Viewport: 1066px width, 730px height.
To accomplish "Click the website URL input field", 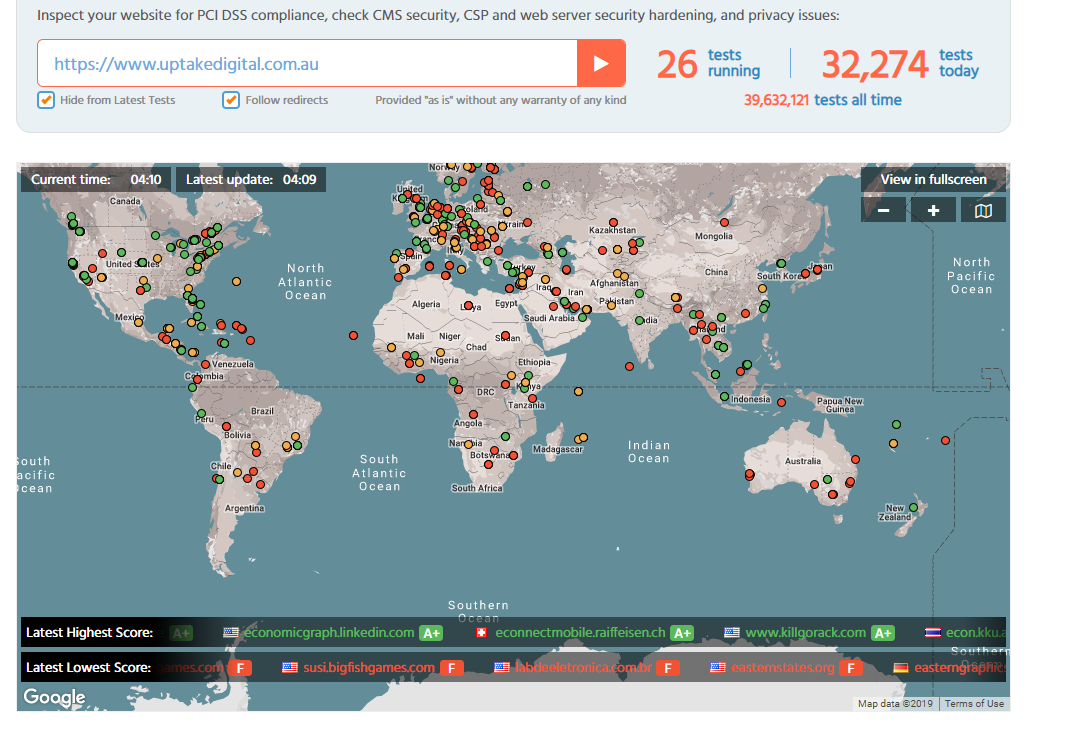I will pos(307,63).
